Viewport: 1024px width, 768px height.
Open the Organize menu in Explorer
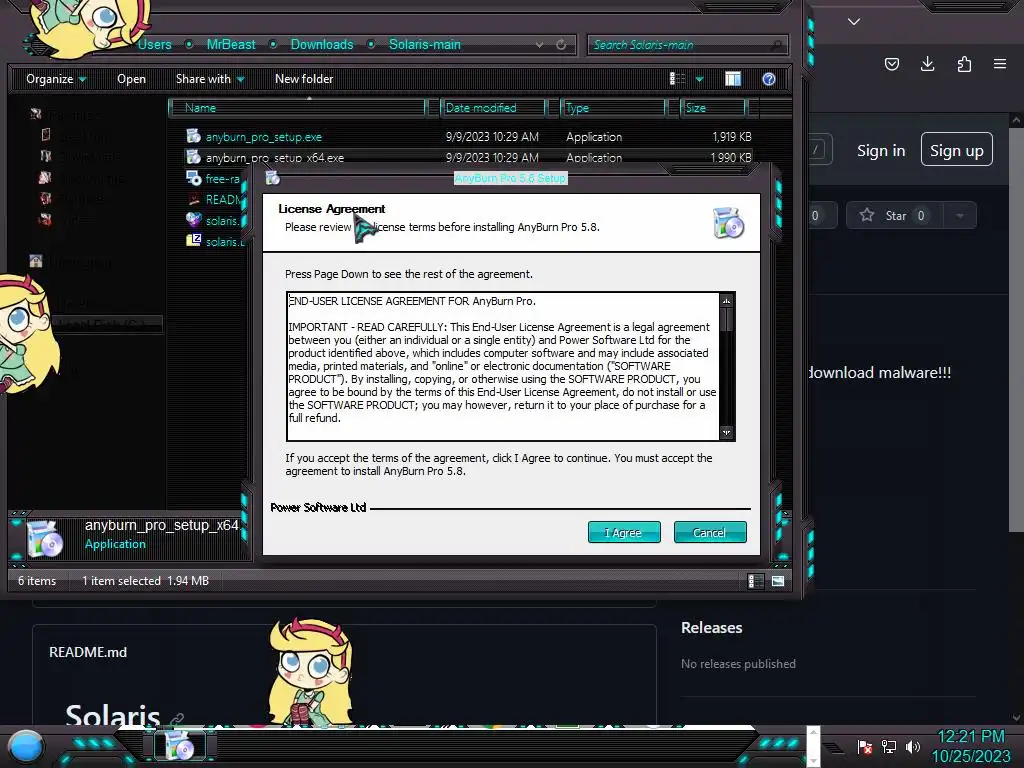(x=56, y=79)
